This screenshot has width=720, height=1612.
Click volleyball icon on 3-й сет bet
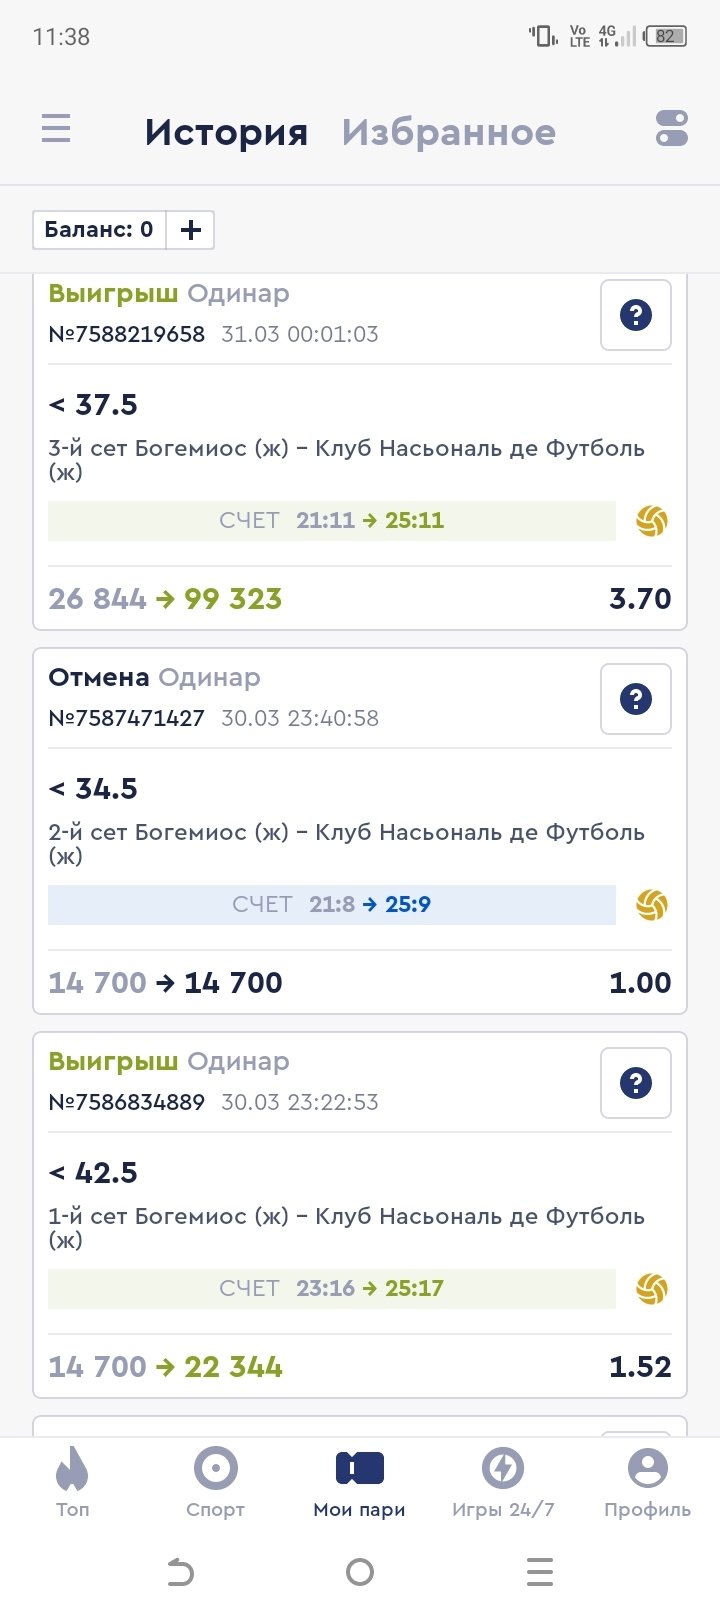pyautogui.click(x=652, y=521)
